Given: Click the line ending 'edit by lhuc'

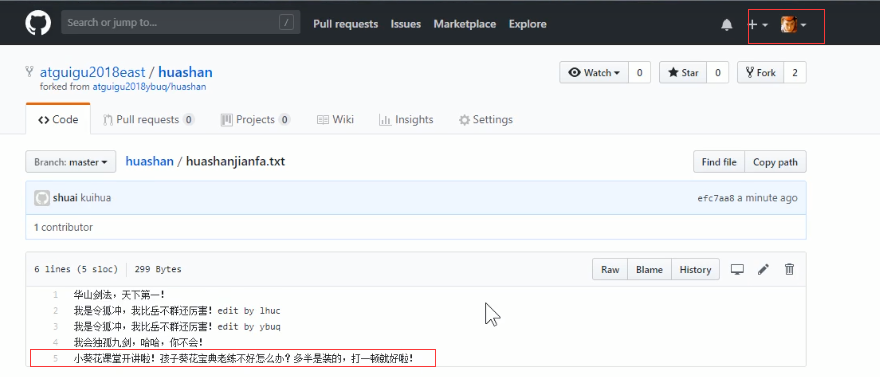Looking at the screenshot, I should click(x=177, y=310).
